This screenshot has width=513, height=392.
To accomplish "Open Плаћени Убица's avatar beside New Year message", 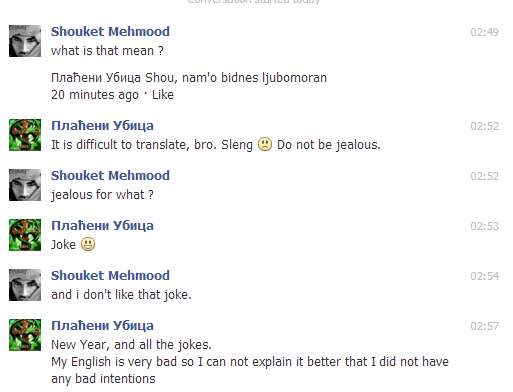I will [25, 335].
